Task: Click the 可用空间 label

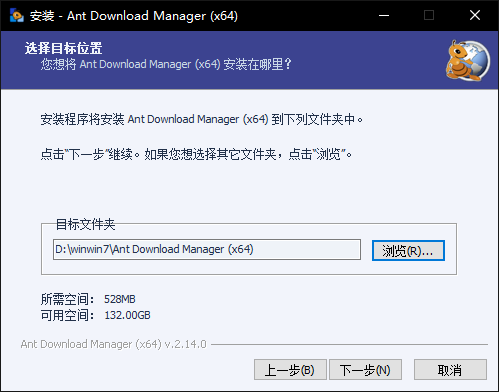Action: pos(68,315)
